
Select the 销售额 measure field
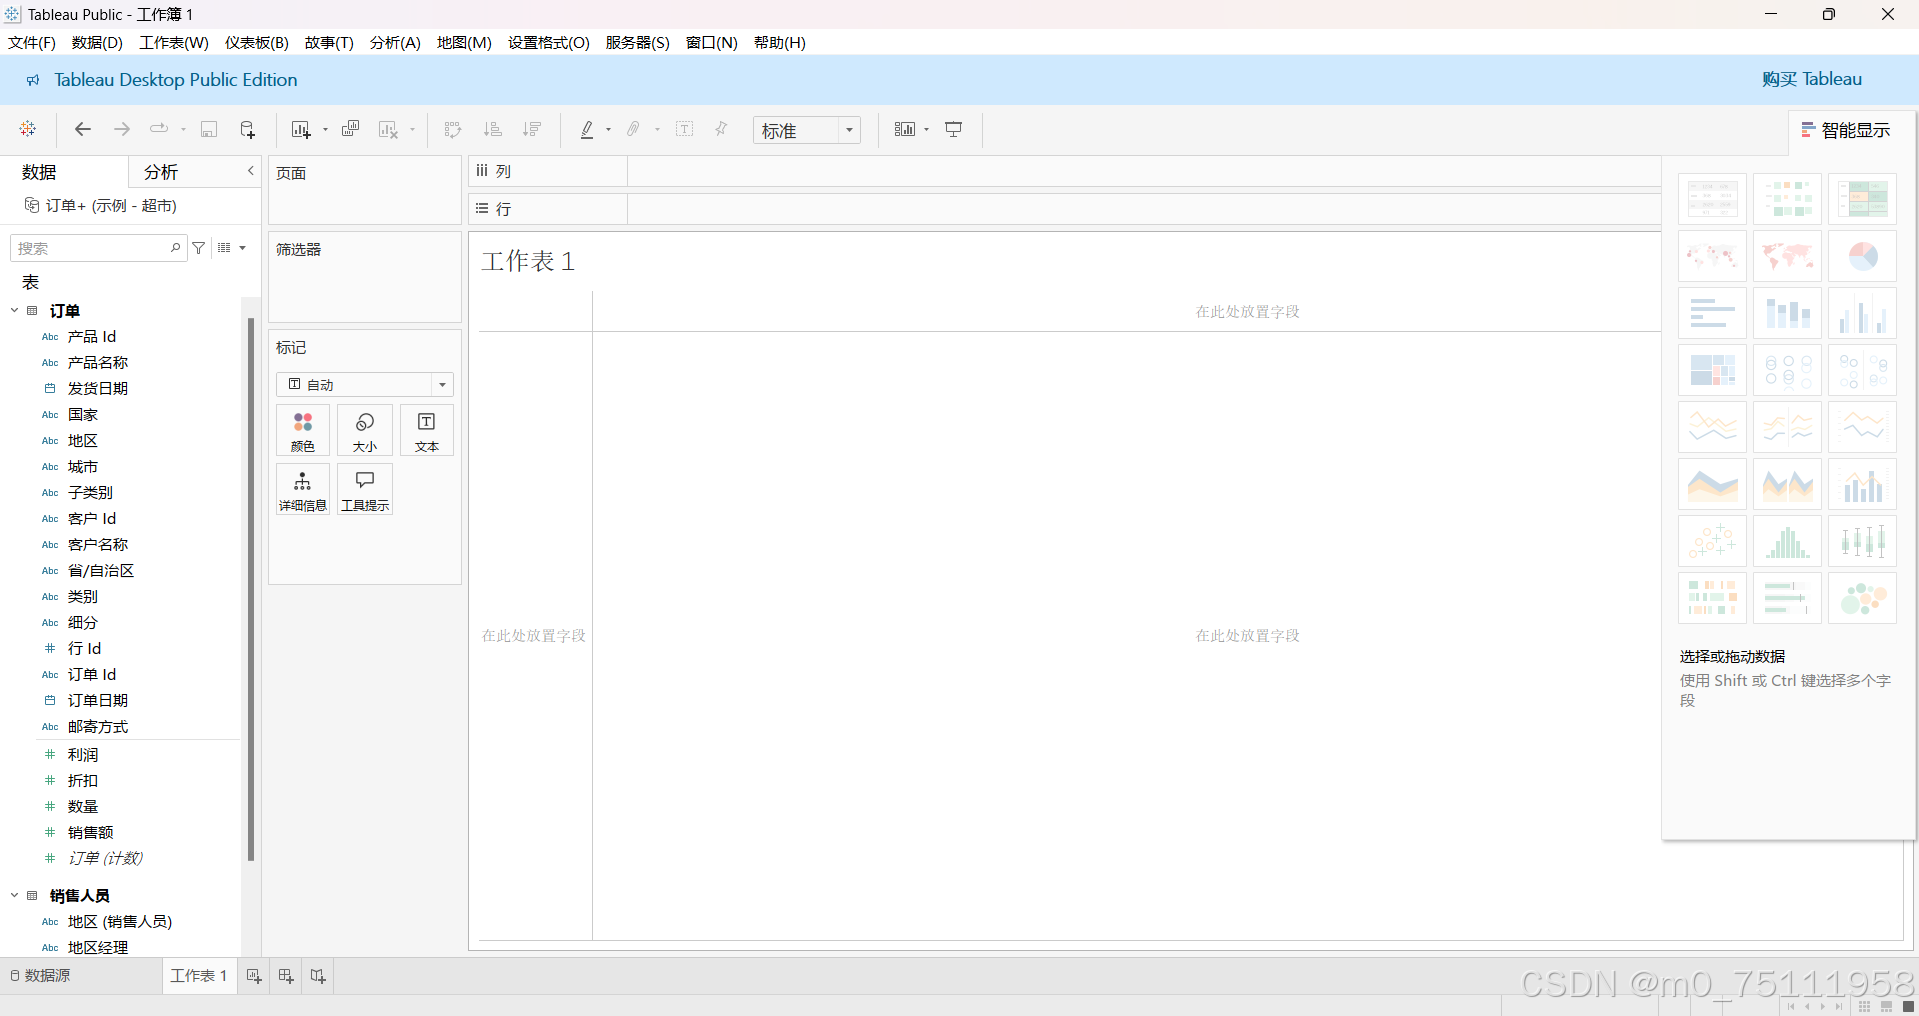point(90,832)
